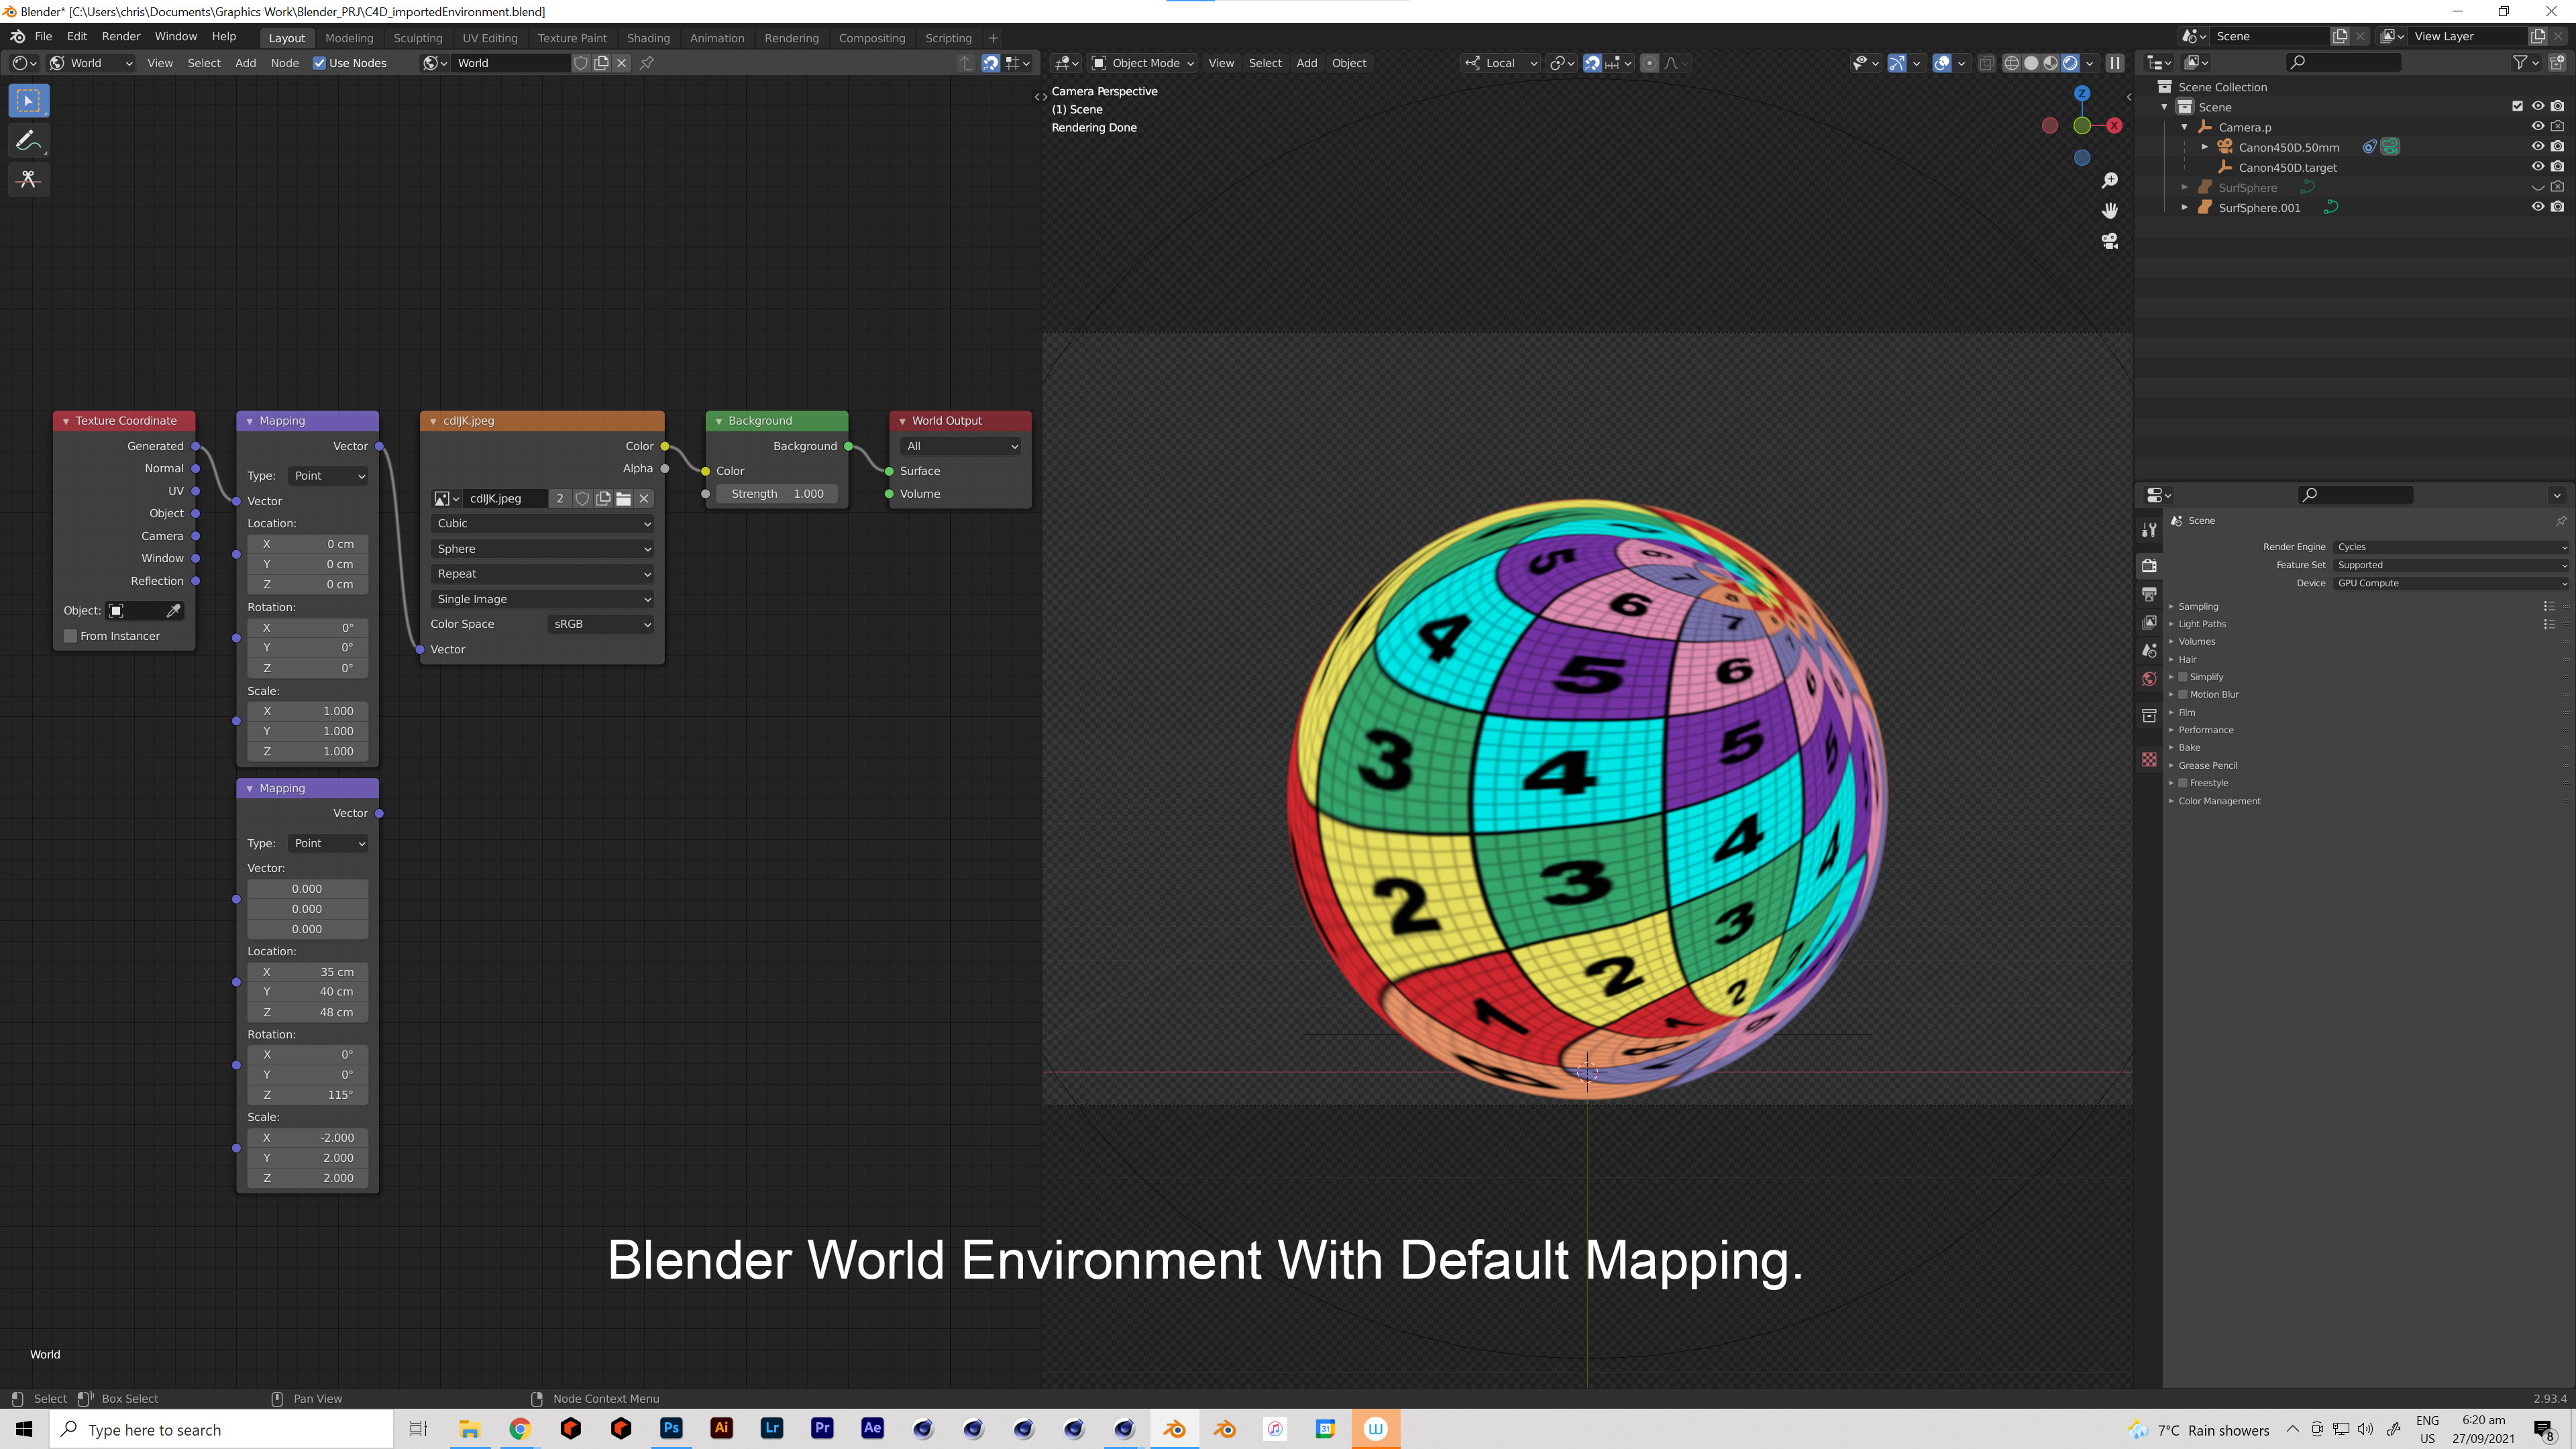Open image file browser in cdIJK.jpeg node
The height and width of the screenshot is (1449, 2576).
click(x=624, y=498)
